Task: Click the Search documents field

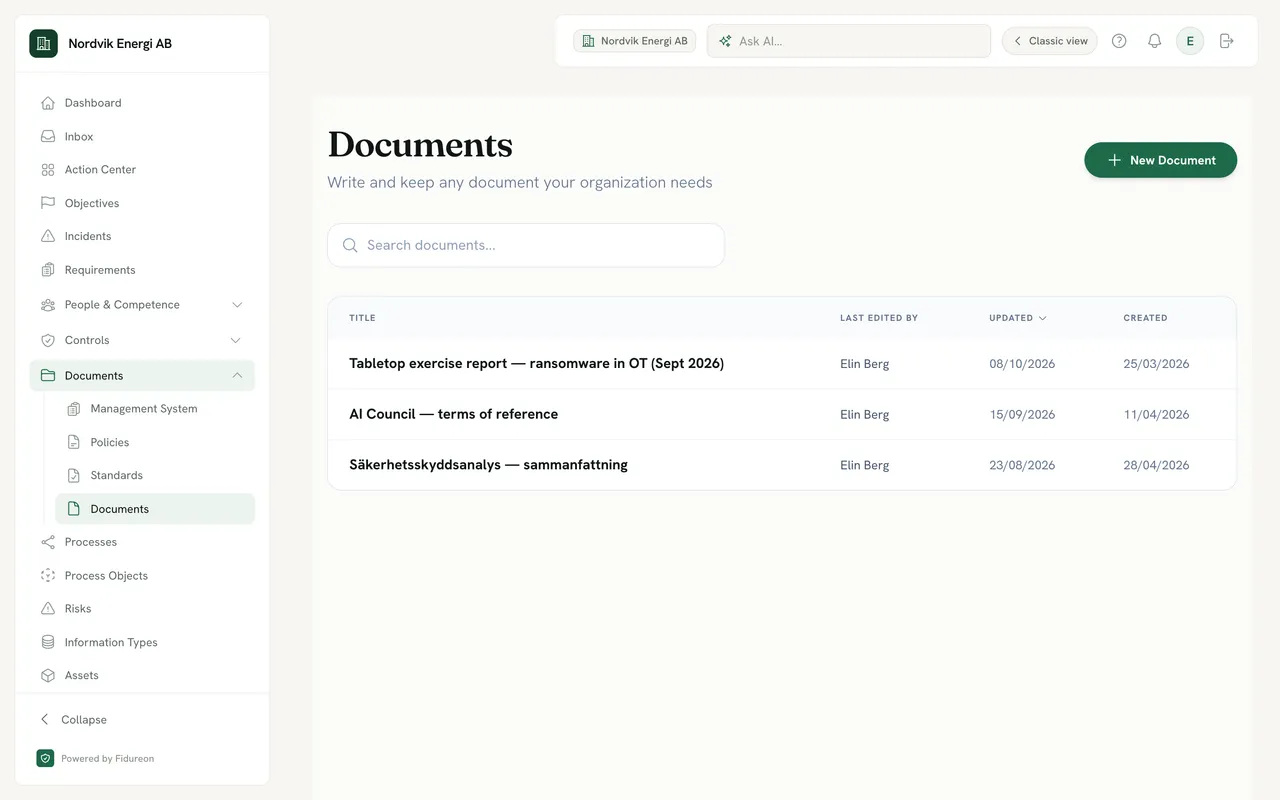Action: point(526,245)
